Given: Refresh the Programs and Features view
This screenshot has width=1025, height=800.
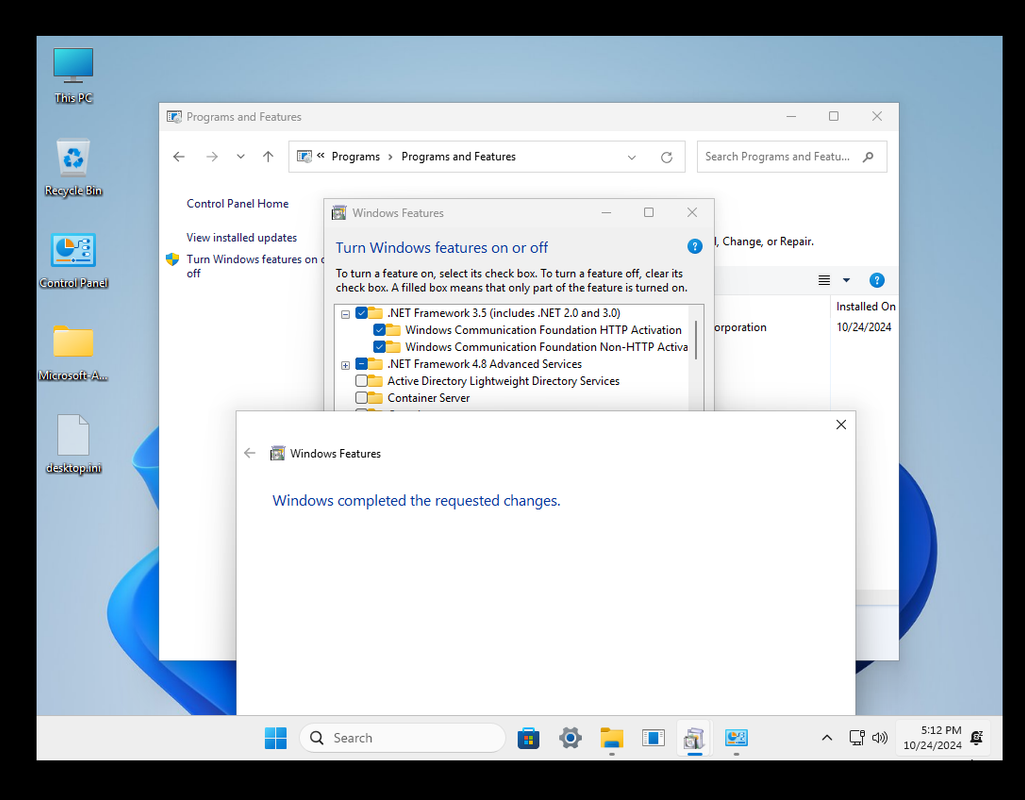Looking at the screenshot, I should 666,158.
